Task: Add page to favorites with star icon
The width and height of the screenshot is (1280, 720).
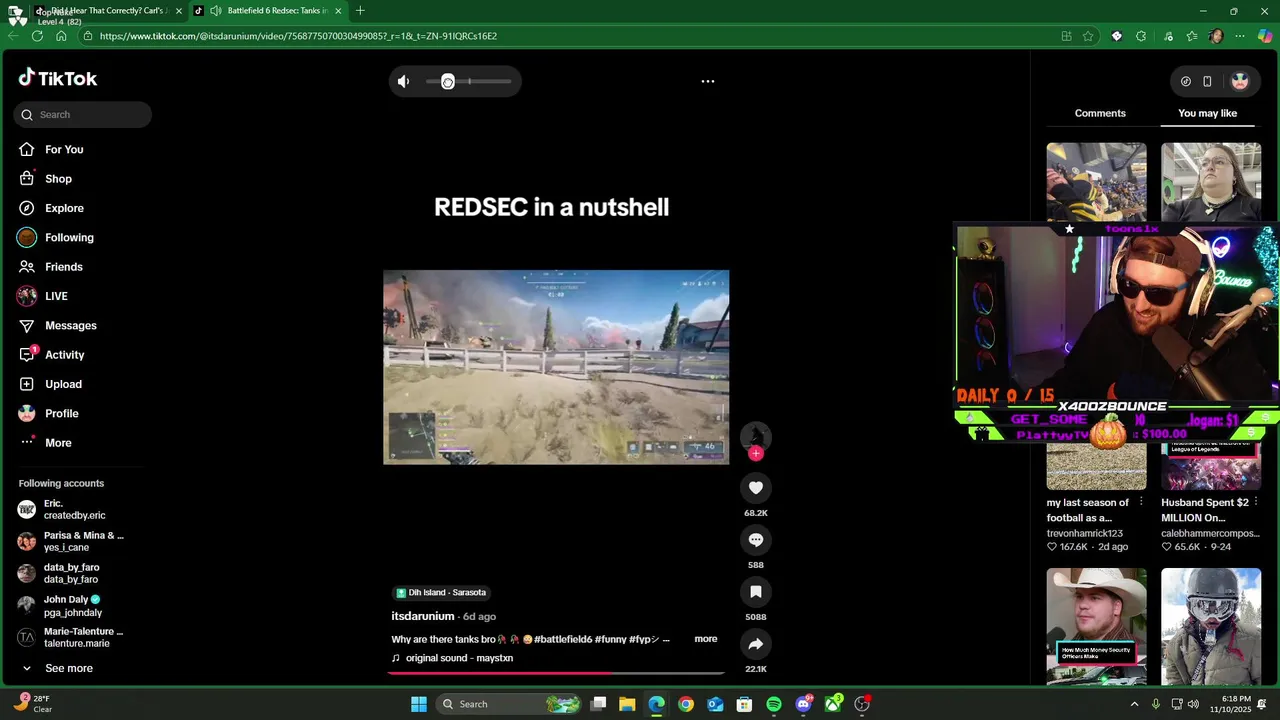Action: (x=1088, y=36)
